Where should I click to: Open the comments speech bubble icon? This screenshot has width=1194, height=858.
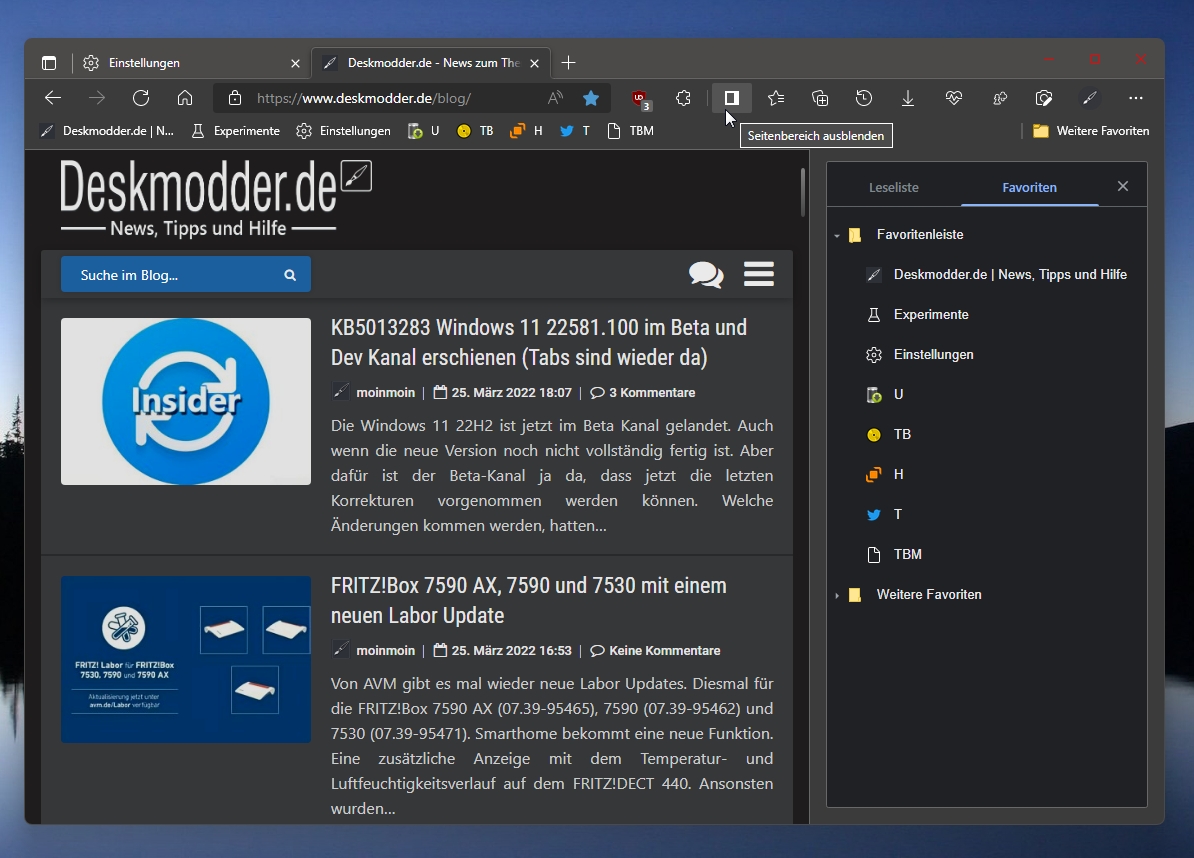[706, 274]
